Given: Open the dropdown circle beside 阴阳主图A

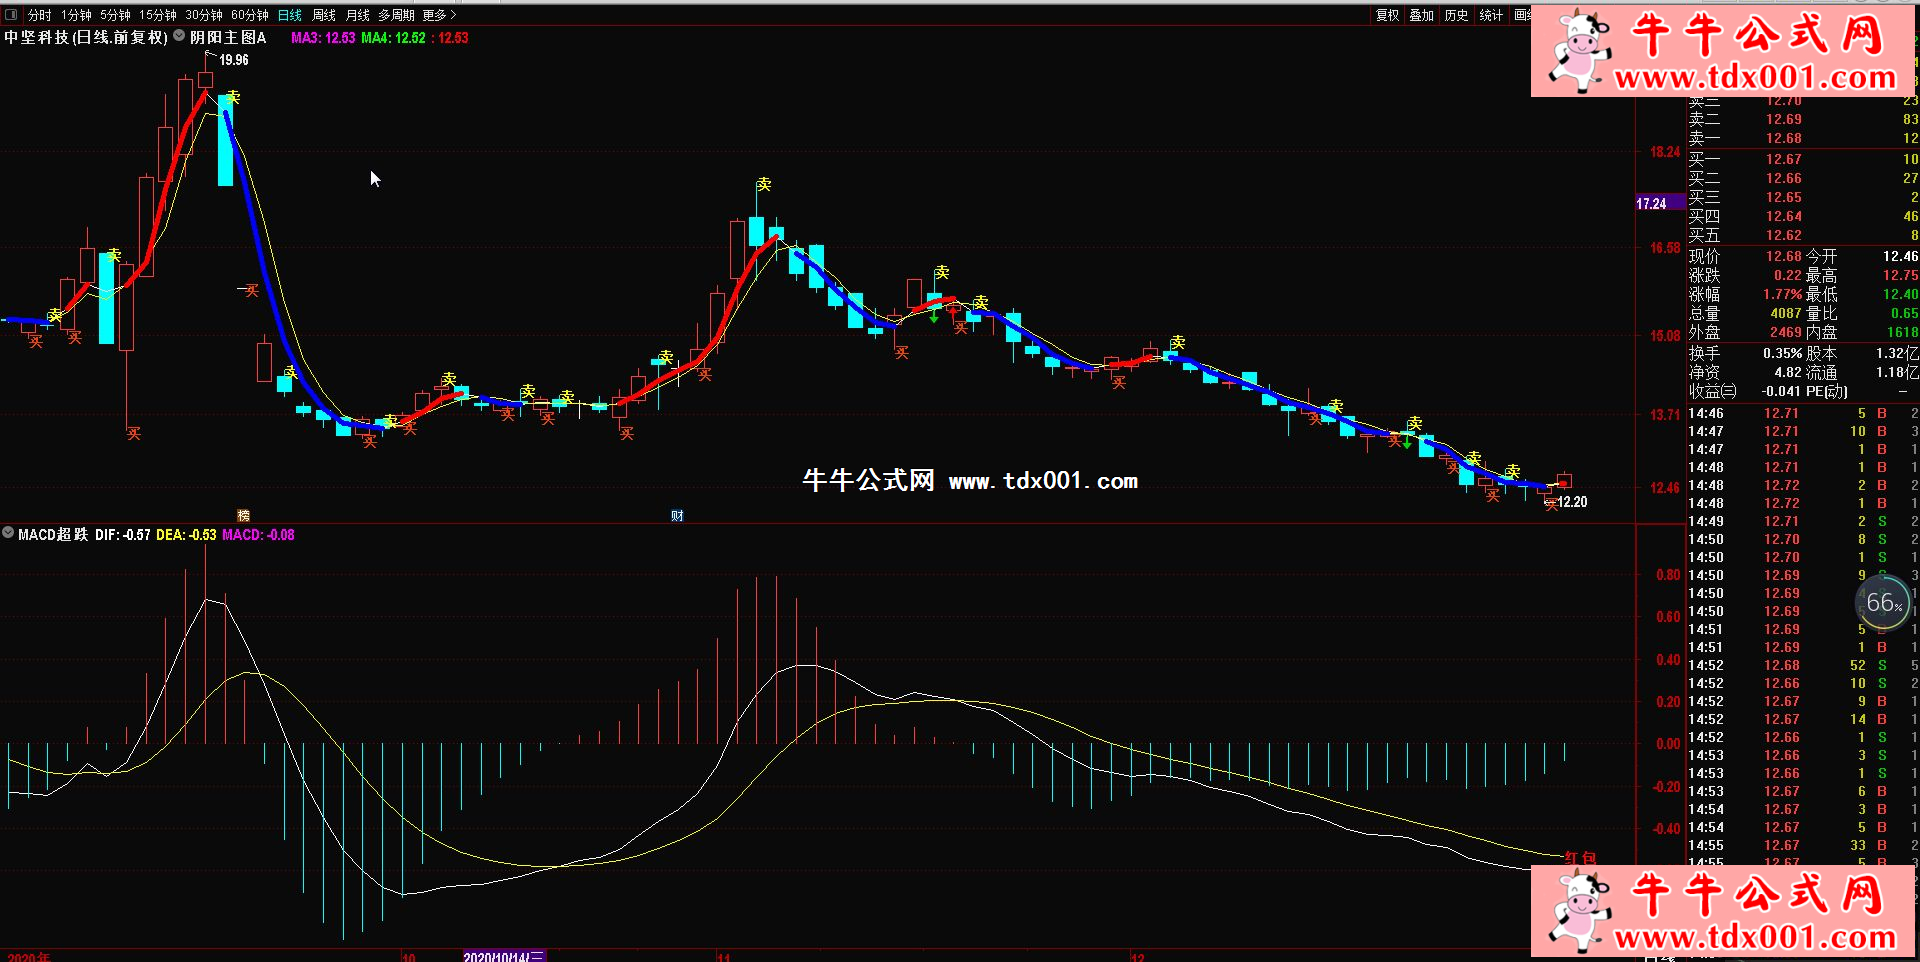Looking at the screenshot, I should tap(179, 36).
